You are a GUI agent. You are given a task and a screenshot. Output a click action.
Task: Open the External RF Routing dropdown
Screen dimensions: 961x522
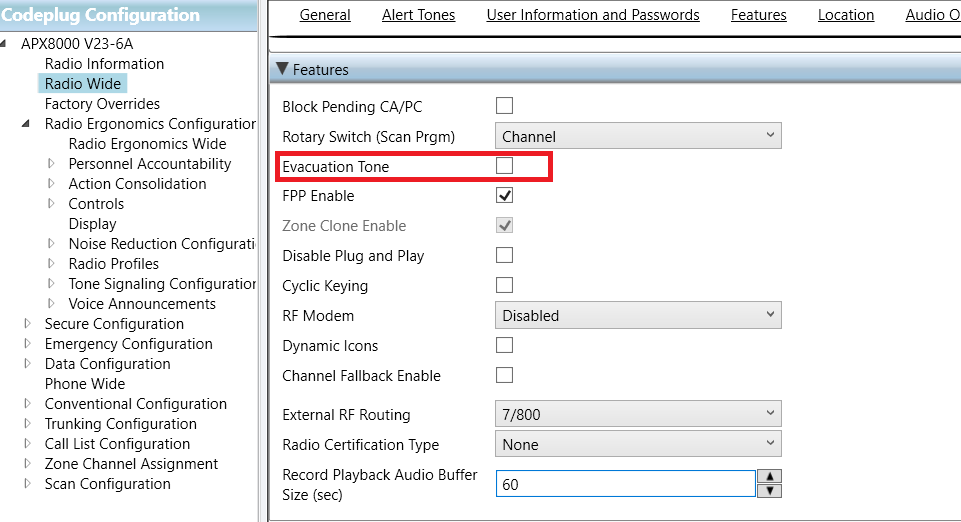[x=638, y=414]
